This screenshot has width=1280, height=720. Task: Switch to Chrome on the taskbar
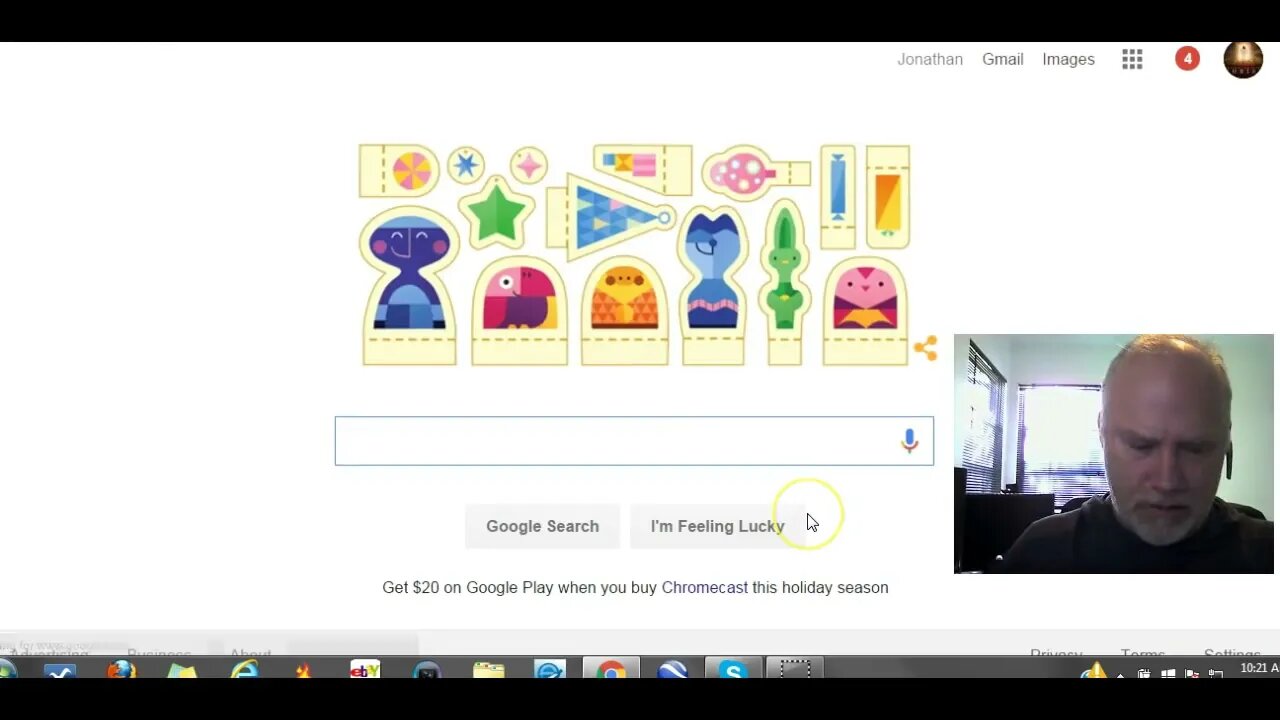coord(611,669)
